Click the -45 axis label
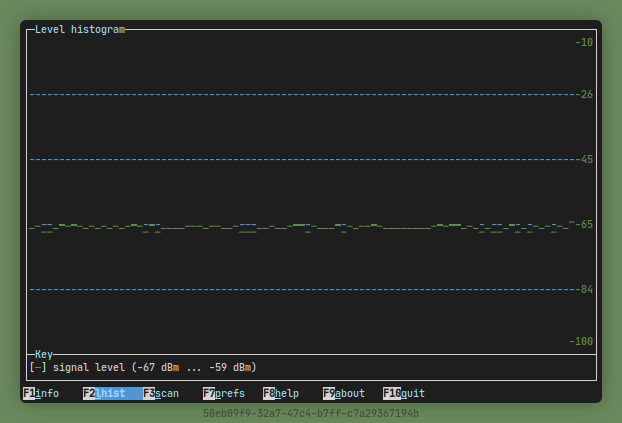622x423 pixels. click(x=584, y=159)
